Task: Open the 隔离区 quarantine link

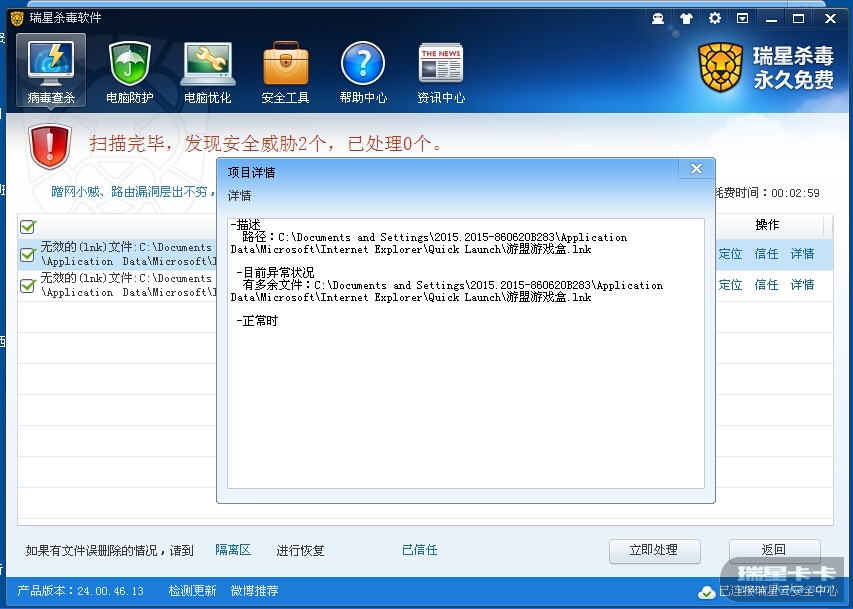Action: (x=233, y=550)
